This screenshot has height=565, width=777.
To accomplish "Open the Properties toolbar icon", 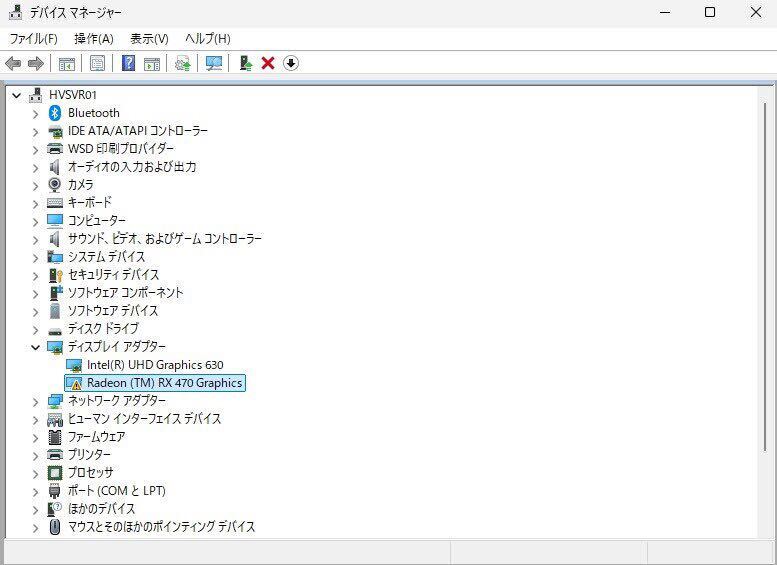I will (97, 63).
